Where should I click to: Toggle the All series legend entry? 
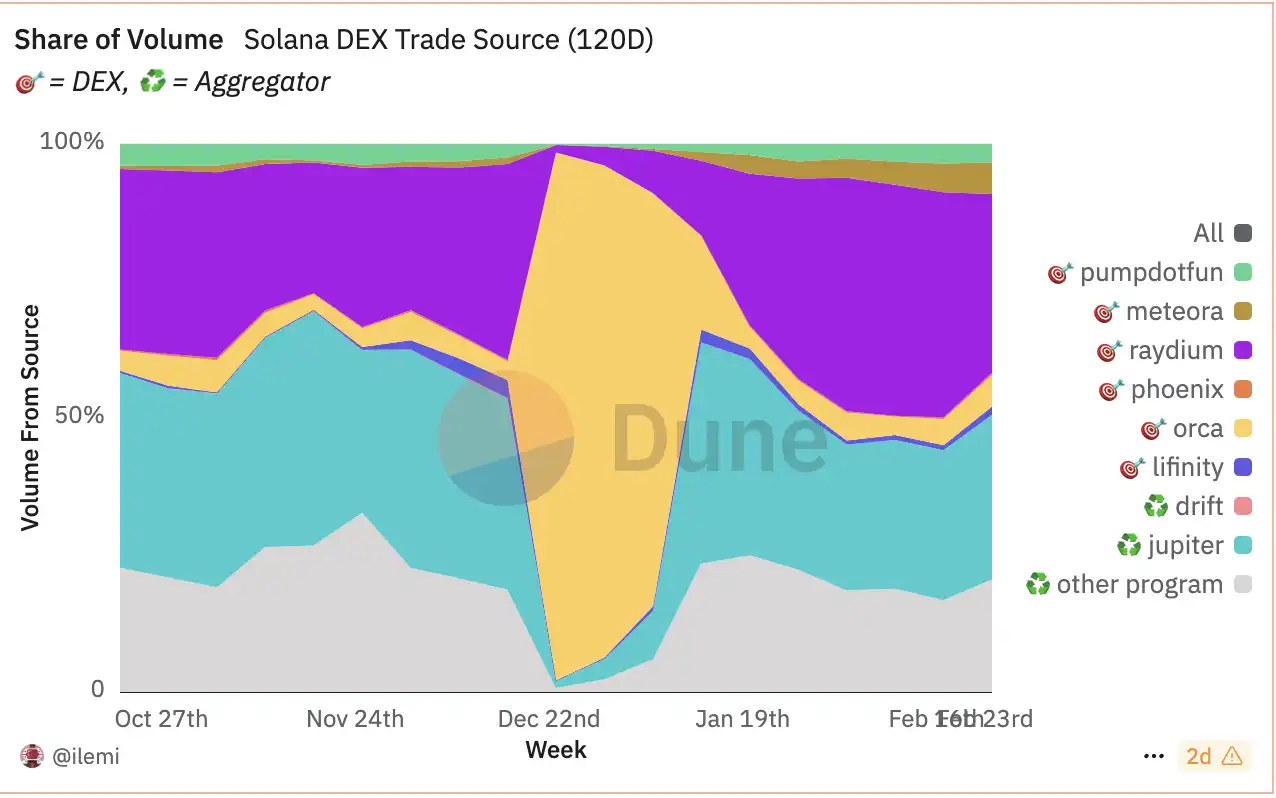(1243, 234)
